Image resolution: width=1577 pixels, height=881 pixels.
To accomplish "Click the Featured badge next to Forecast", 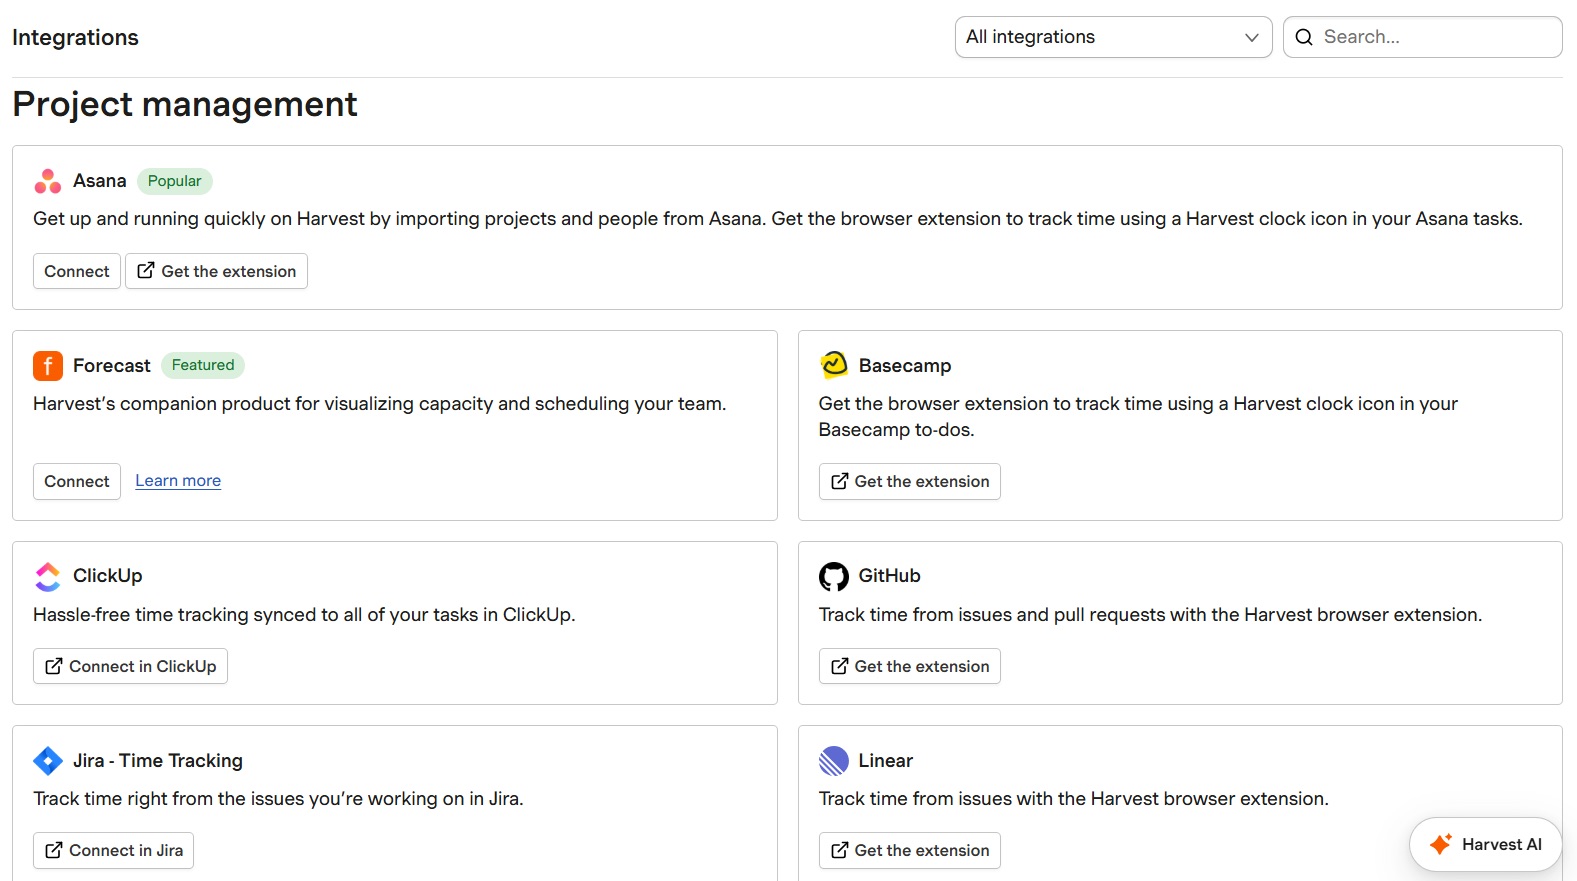I will pos(203,365).
